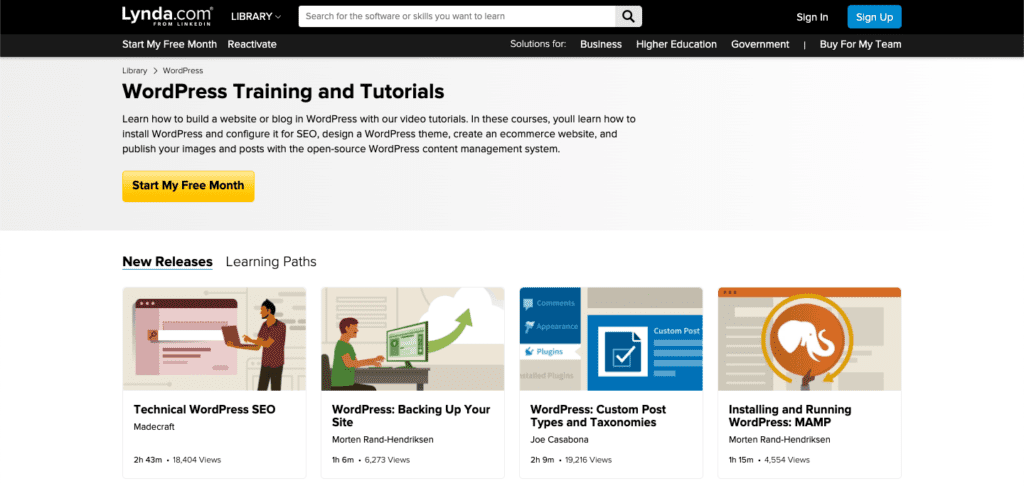
Task: Click author name Madecraft
Action: 154,427
